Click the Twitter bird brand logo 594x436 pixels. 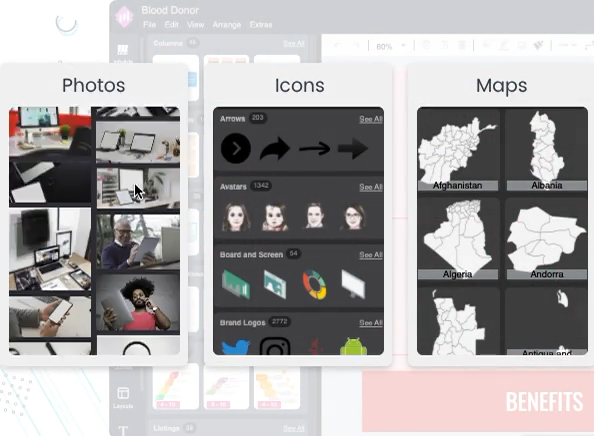click(x=236, y=347)
